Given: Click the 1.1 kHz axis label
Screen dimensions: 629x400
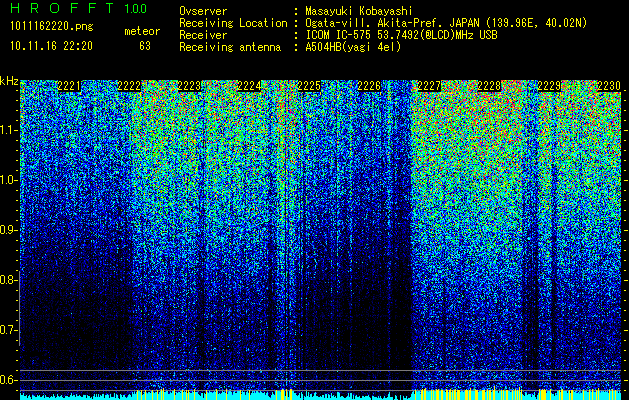Looking at the screenshot, I should 8,131.
